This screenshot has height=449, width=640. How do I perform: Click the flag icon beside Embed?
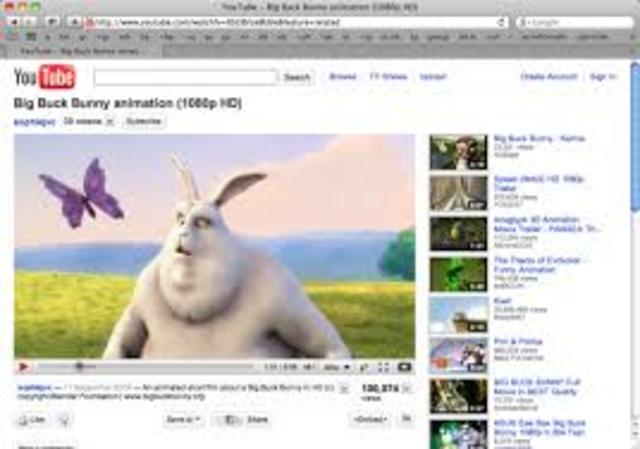(x=407, y=418)
